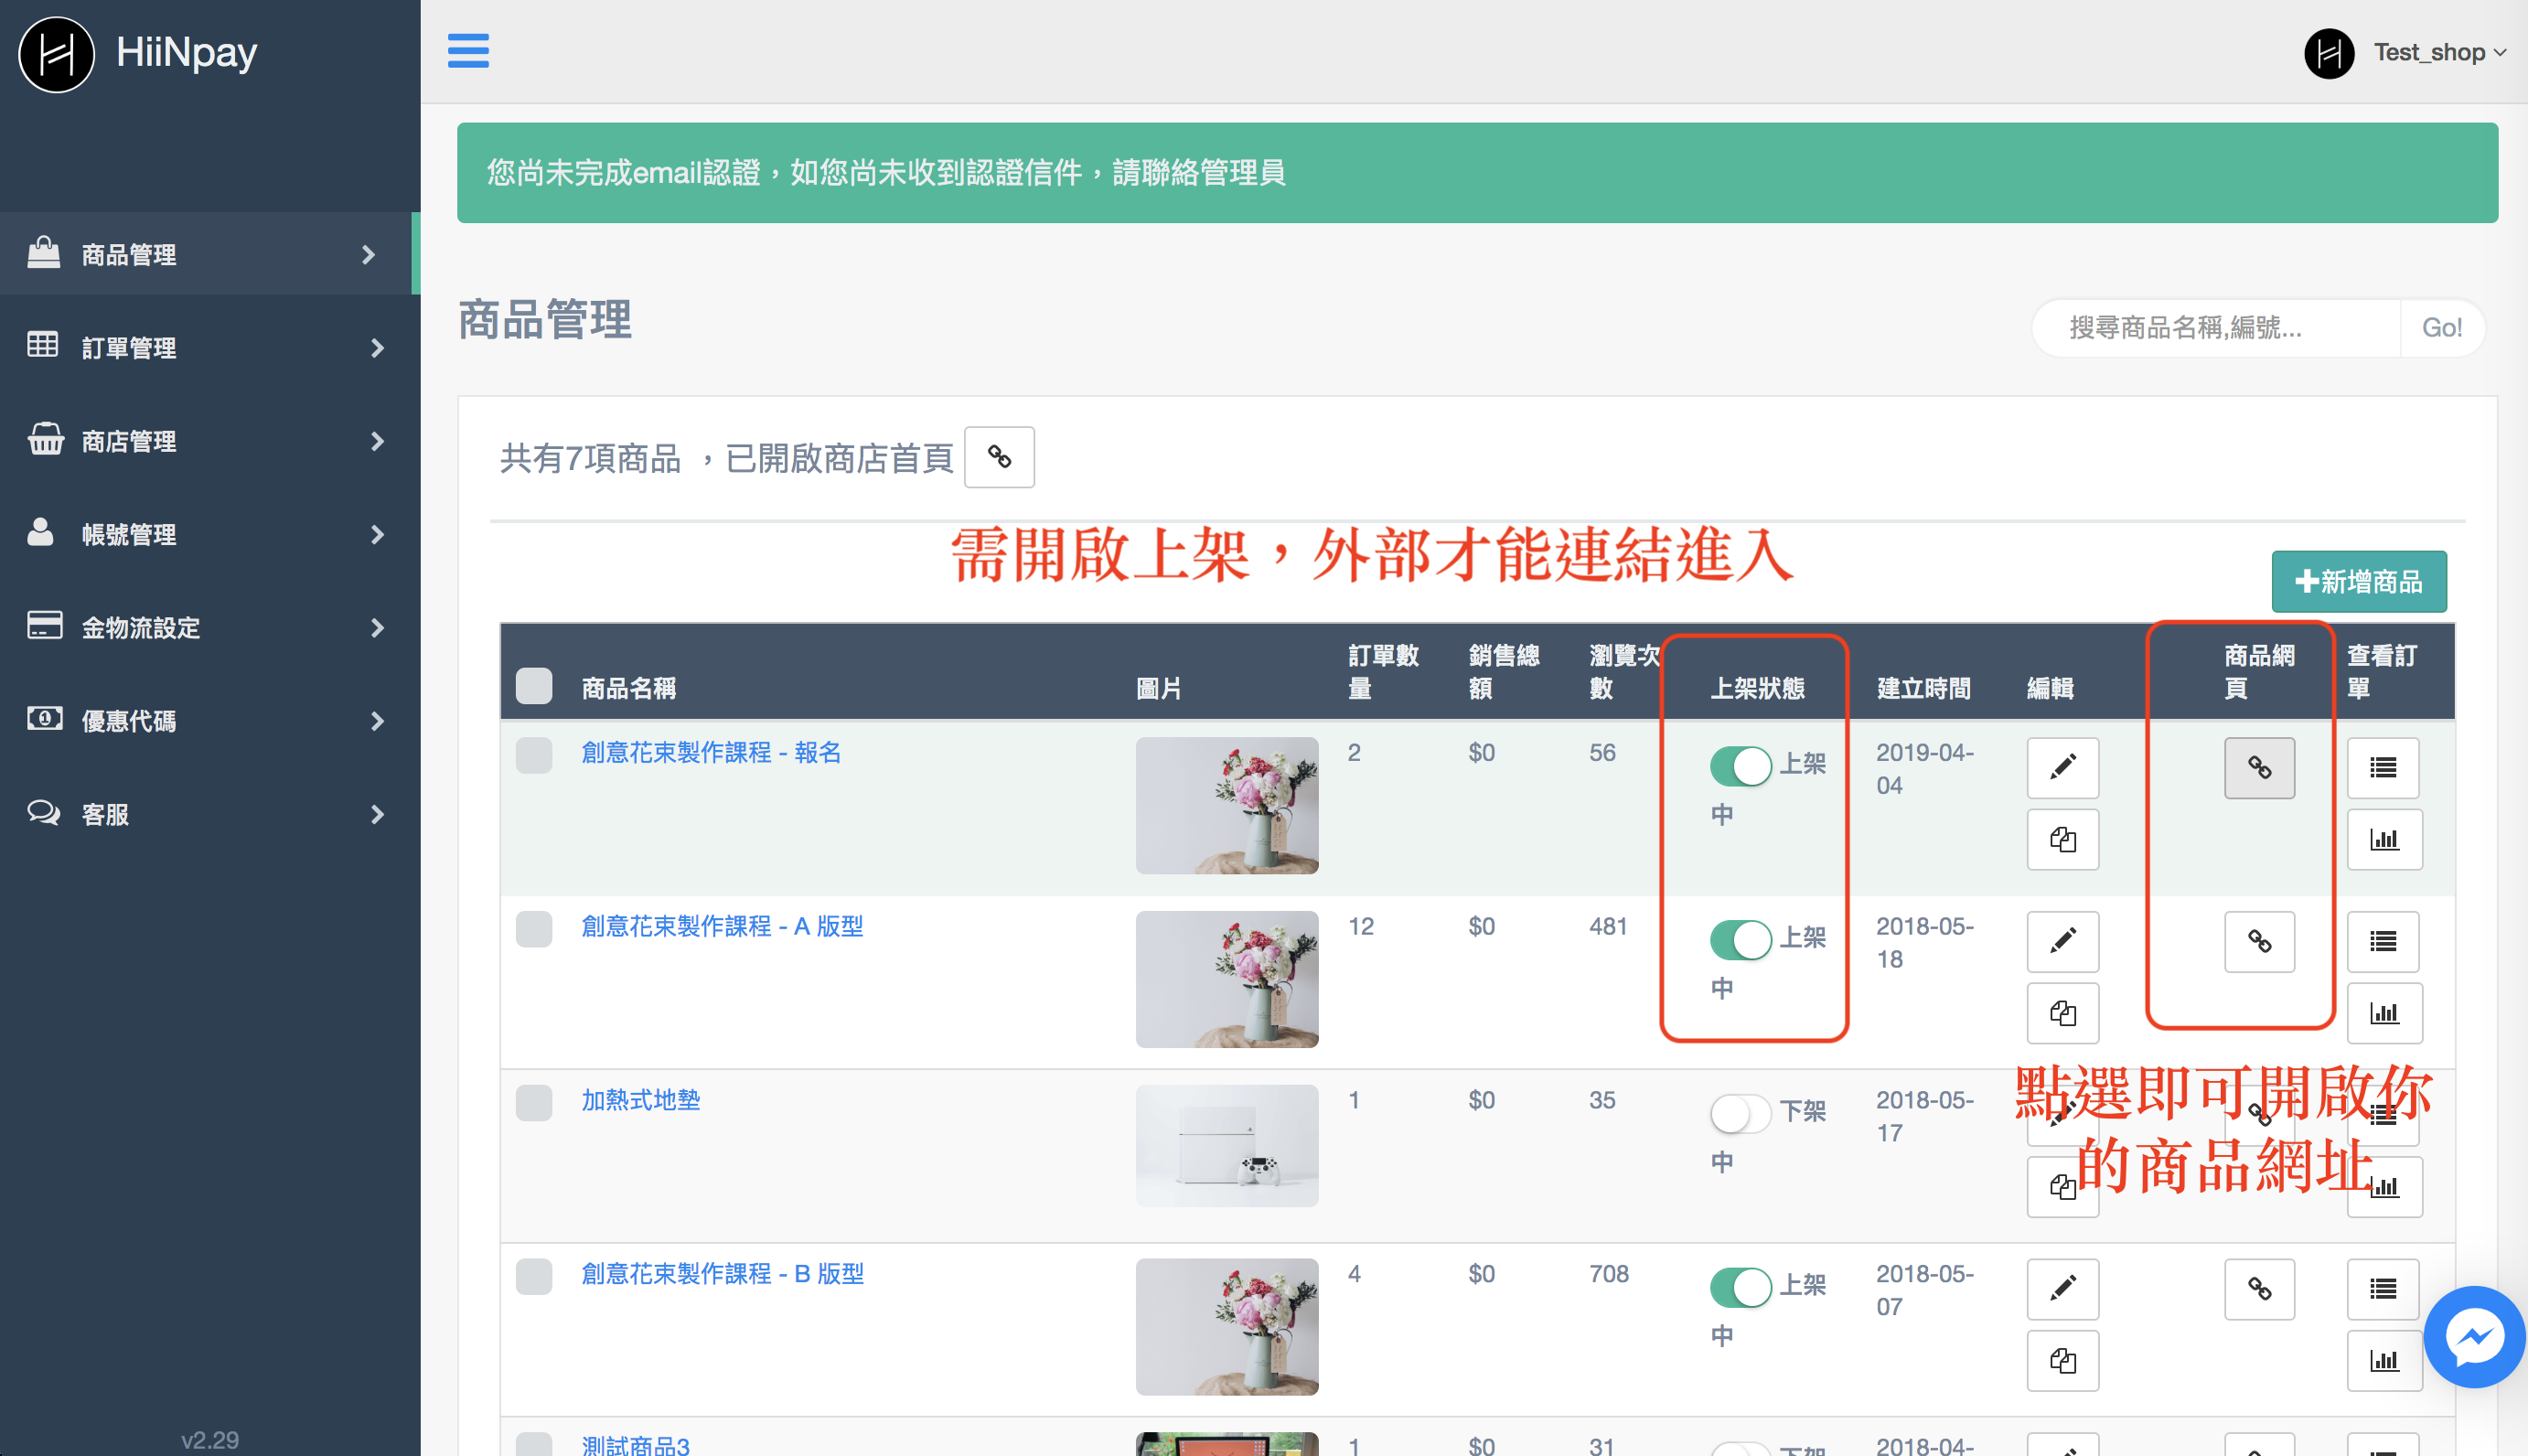Click the A 版型 product thumbnail image

[1227, 979]
